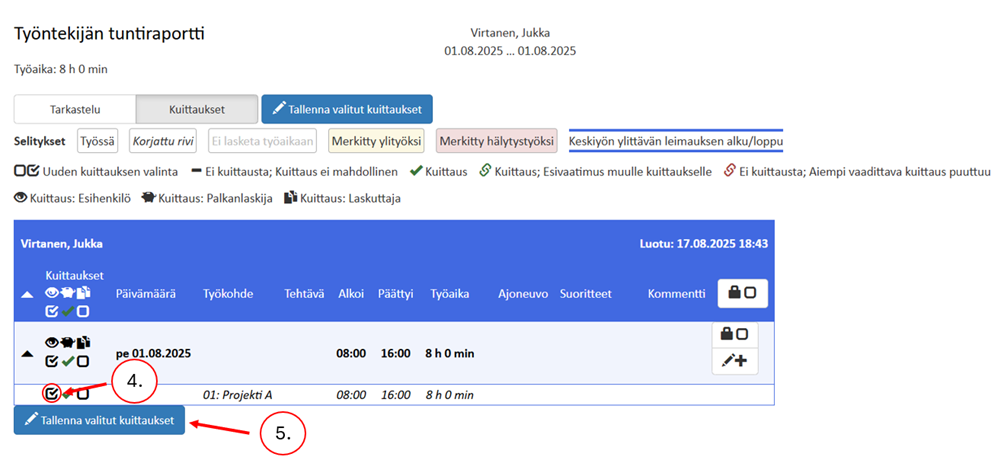Click the Merkitty ylityöksi legend swatch
Screen dimensions: 1004x460
378,142
